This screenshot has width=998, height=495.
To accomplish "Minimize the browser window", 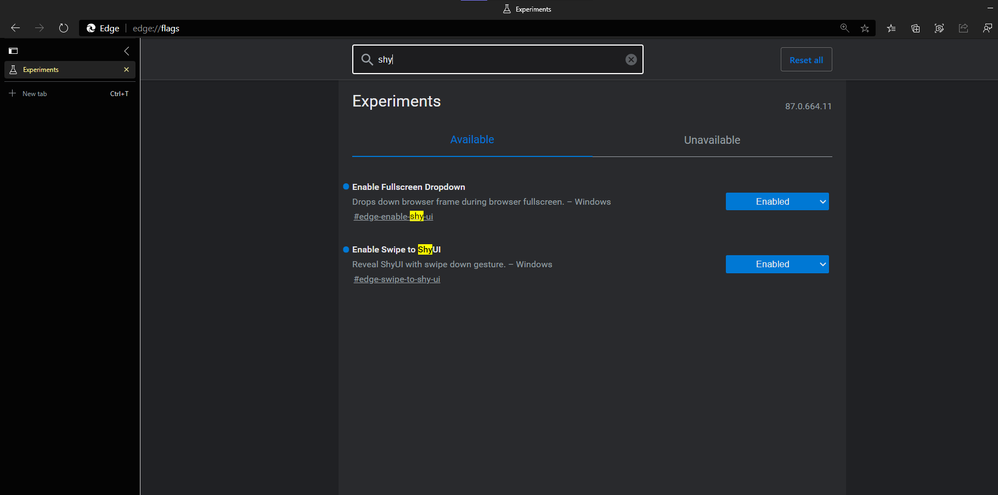I will point(988,8).
